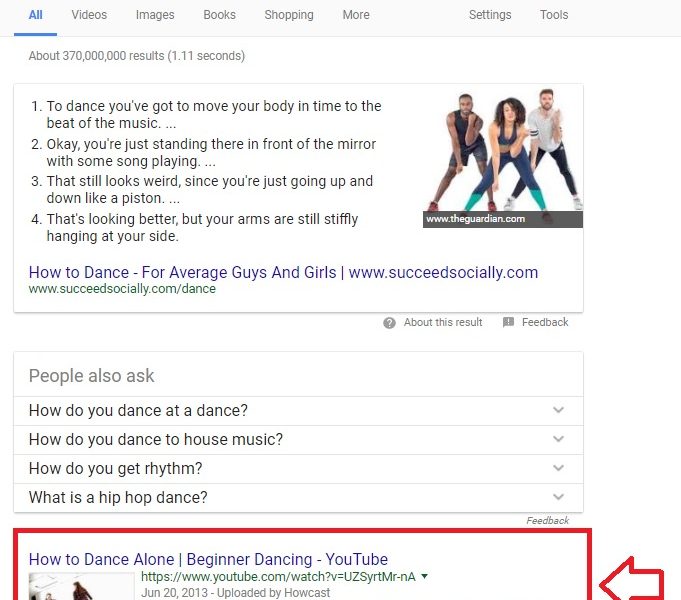The image size is (681, 600).
Task: Click the YouTube video thumbnail
Action: (81, 587)
